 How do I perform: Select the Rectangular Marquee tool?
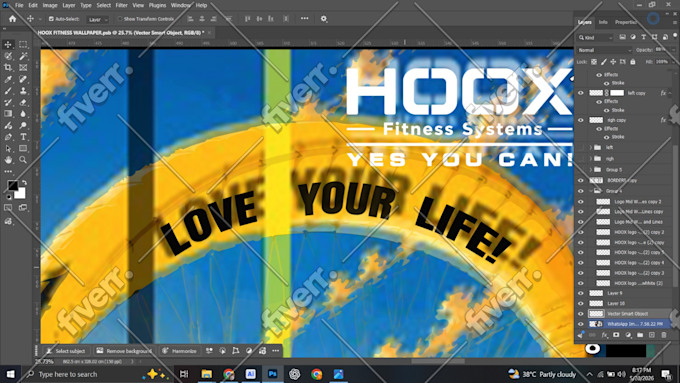coord(23,44)
